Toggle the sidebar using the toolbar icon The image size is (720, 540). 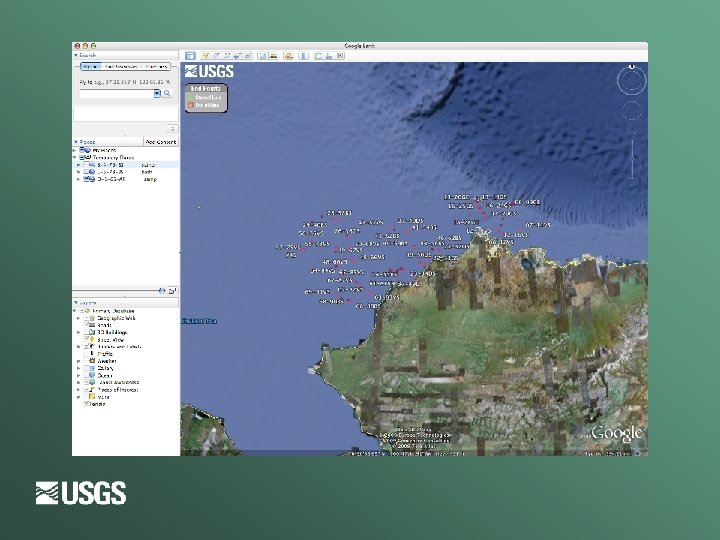pyautogui.click(x=189, y=55)
